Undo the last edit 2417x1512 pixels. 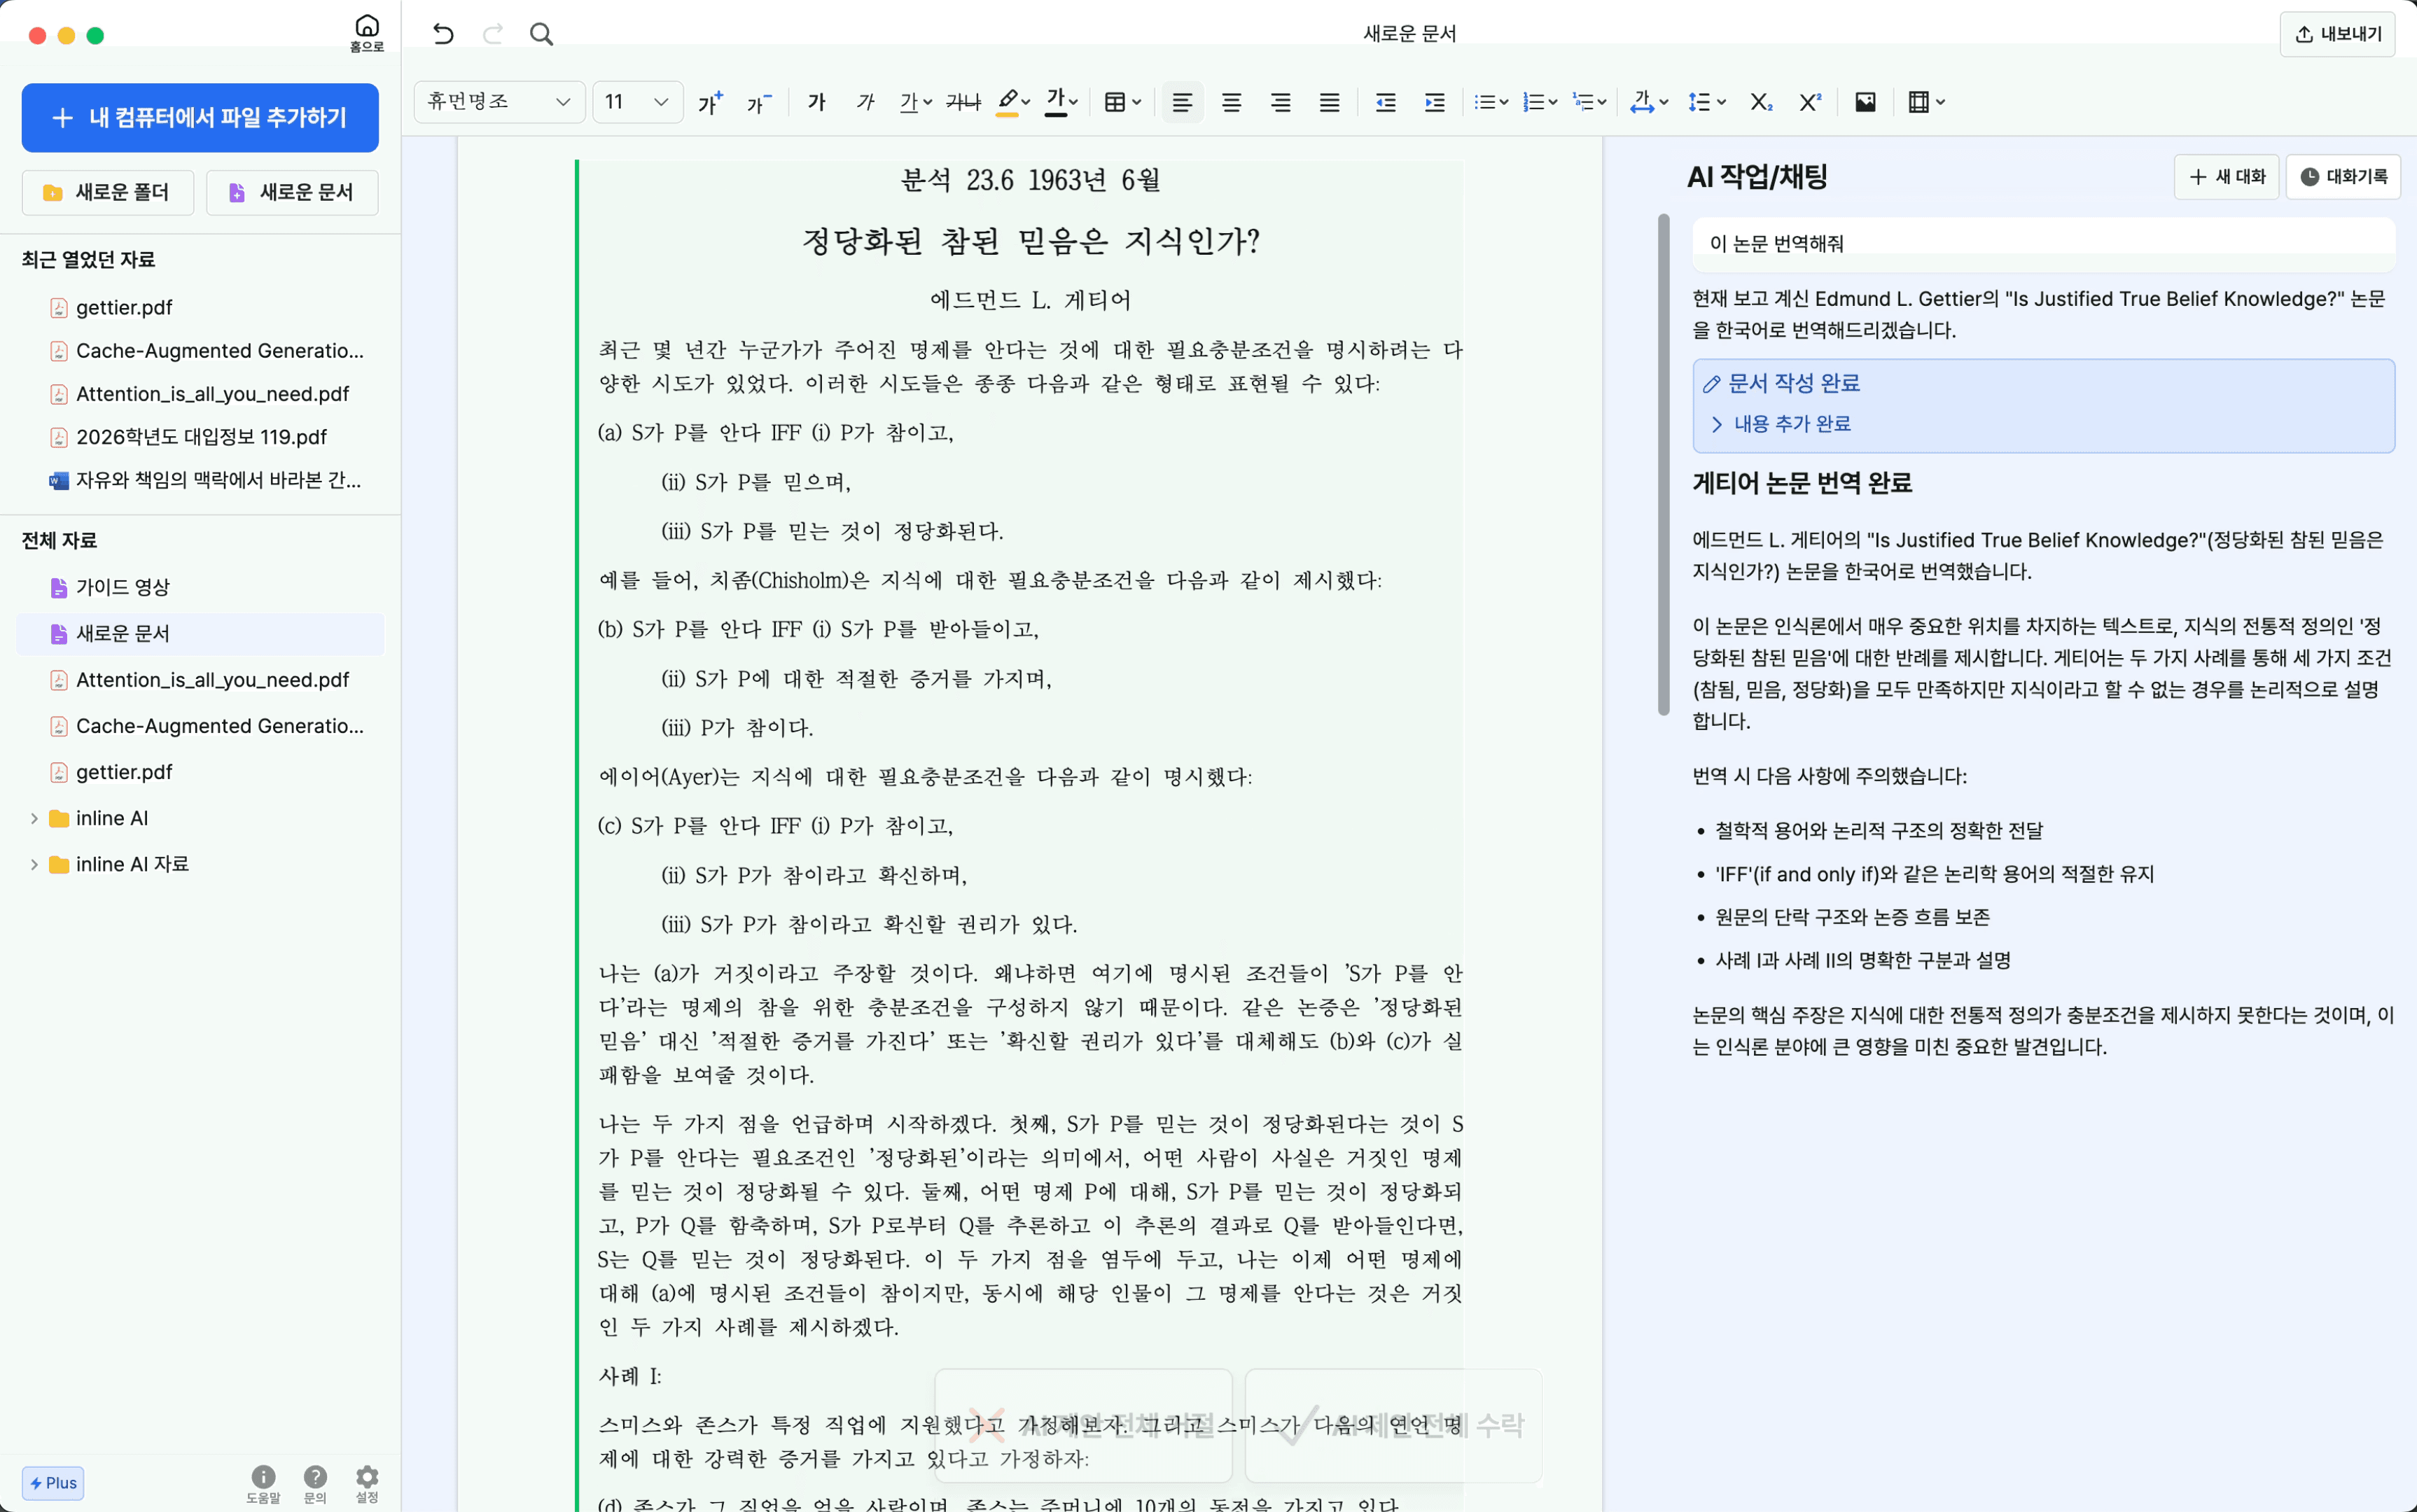click(x=443, y=34)
